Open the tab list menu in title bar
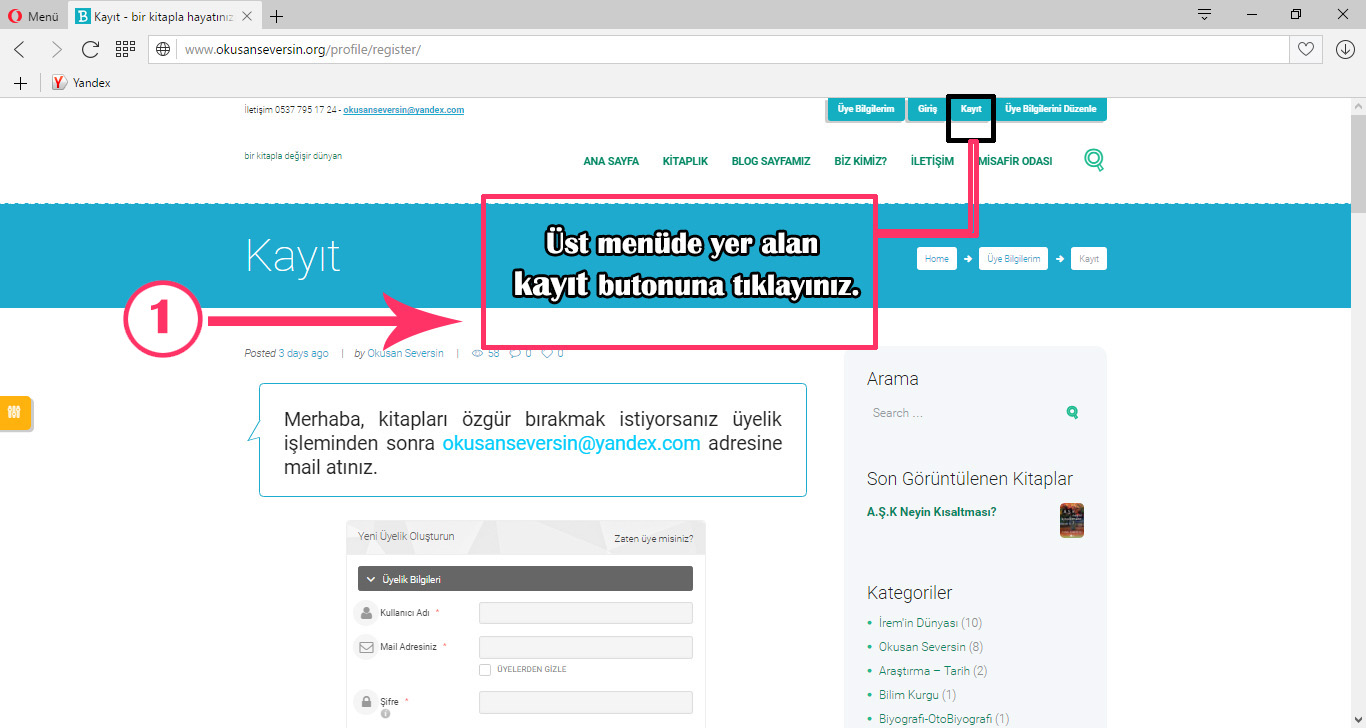Viewport: 1366px width, 728px height. (1205, 15)
